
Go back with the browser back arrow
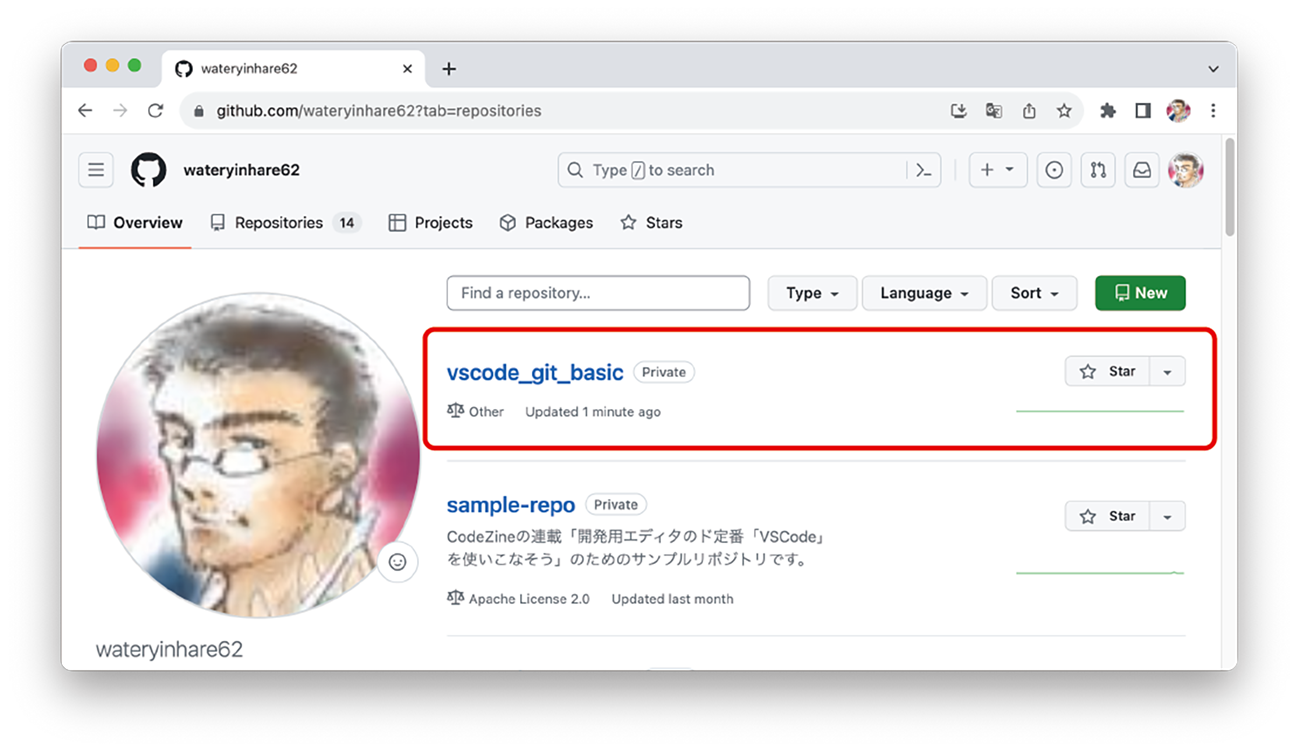pos(85,111)
